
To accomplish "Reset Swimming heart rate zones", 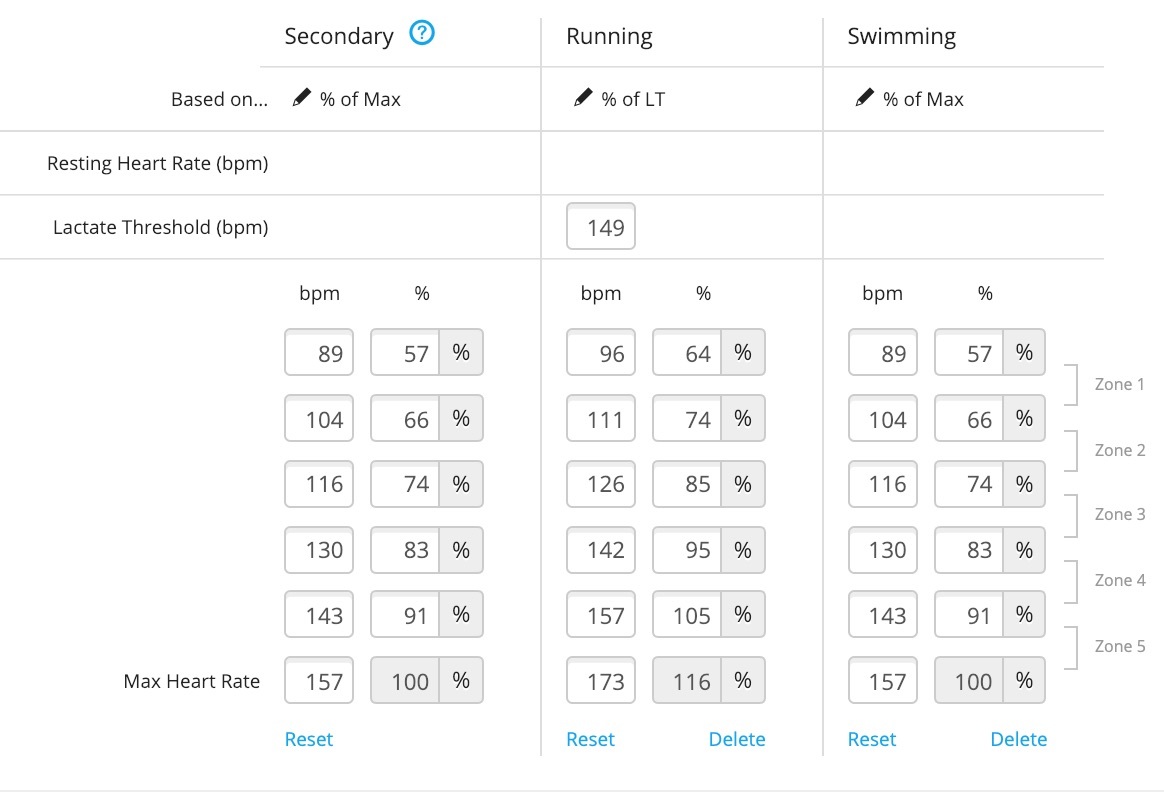I will coord(872,739).
